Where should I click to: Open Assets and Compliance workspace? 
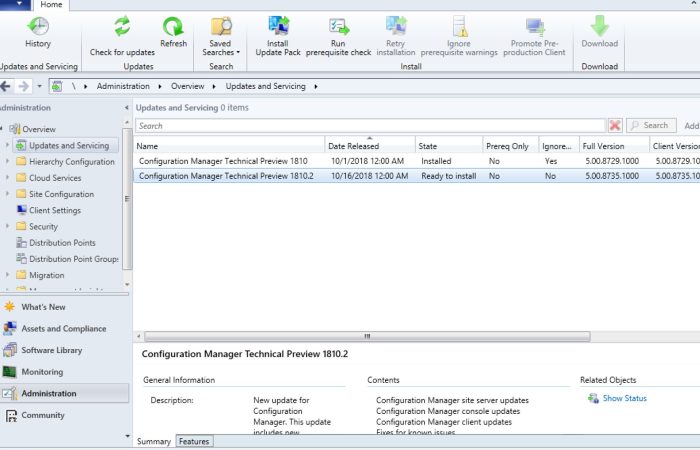pos(63,329)
